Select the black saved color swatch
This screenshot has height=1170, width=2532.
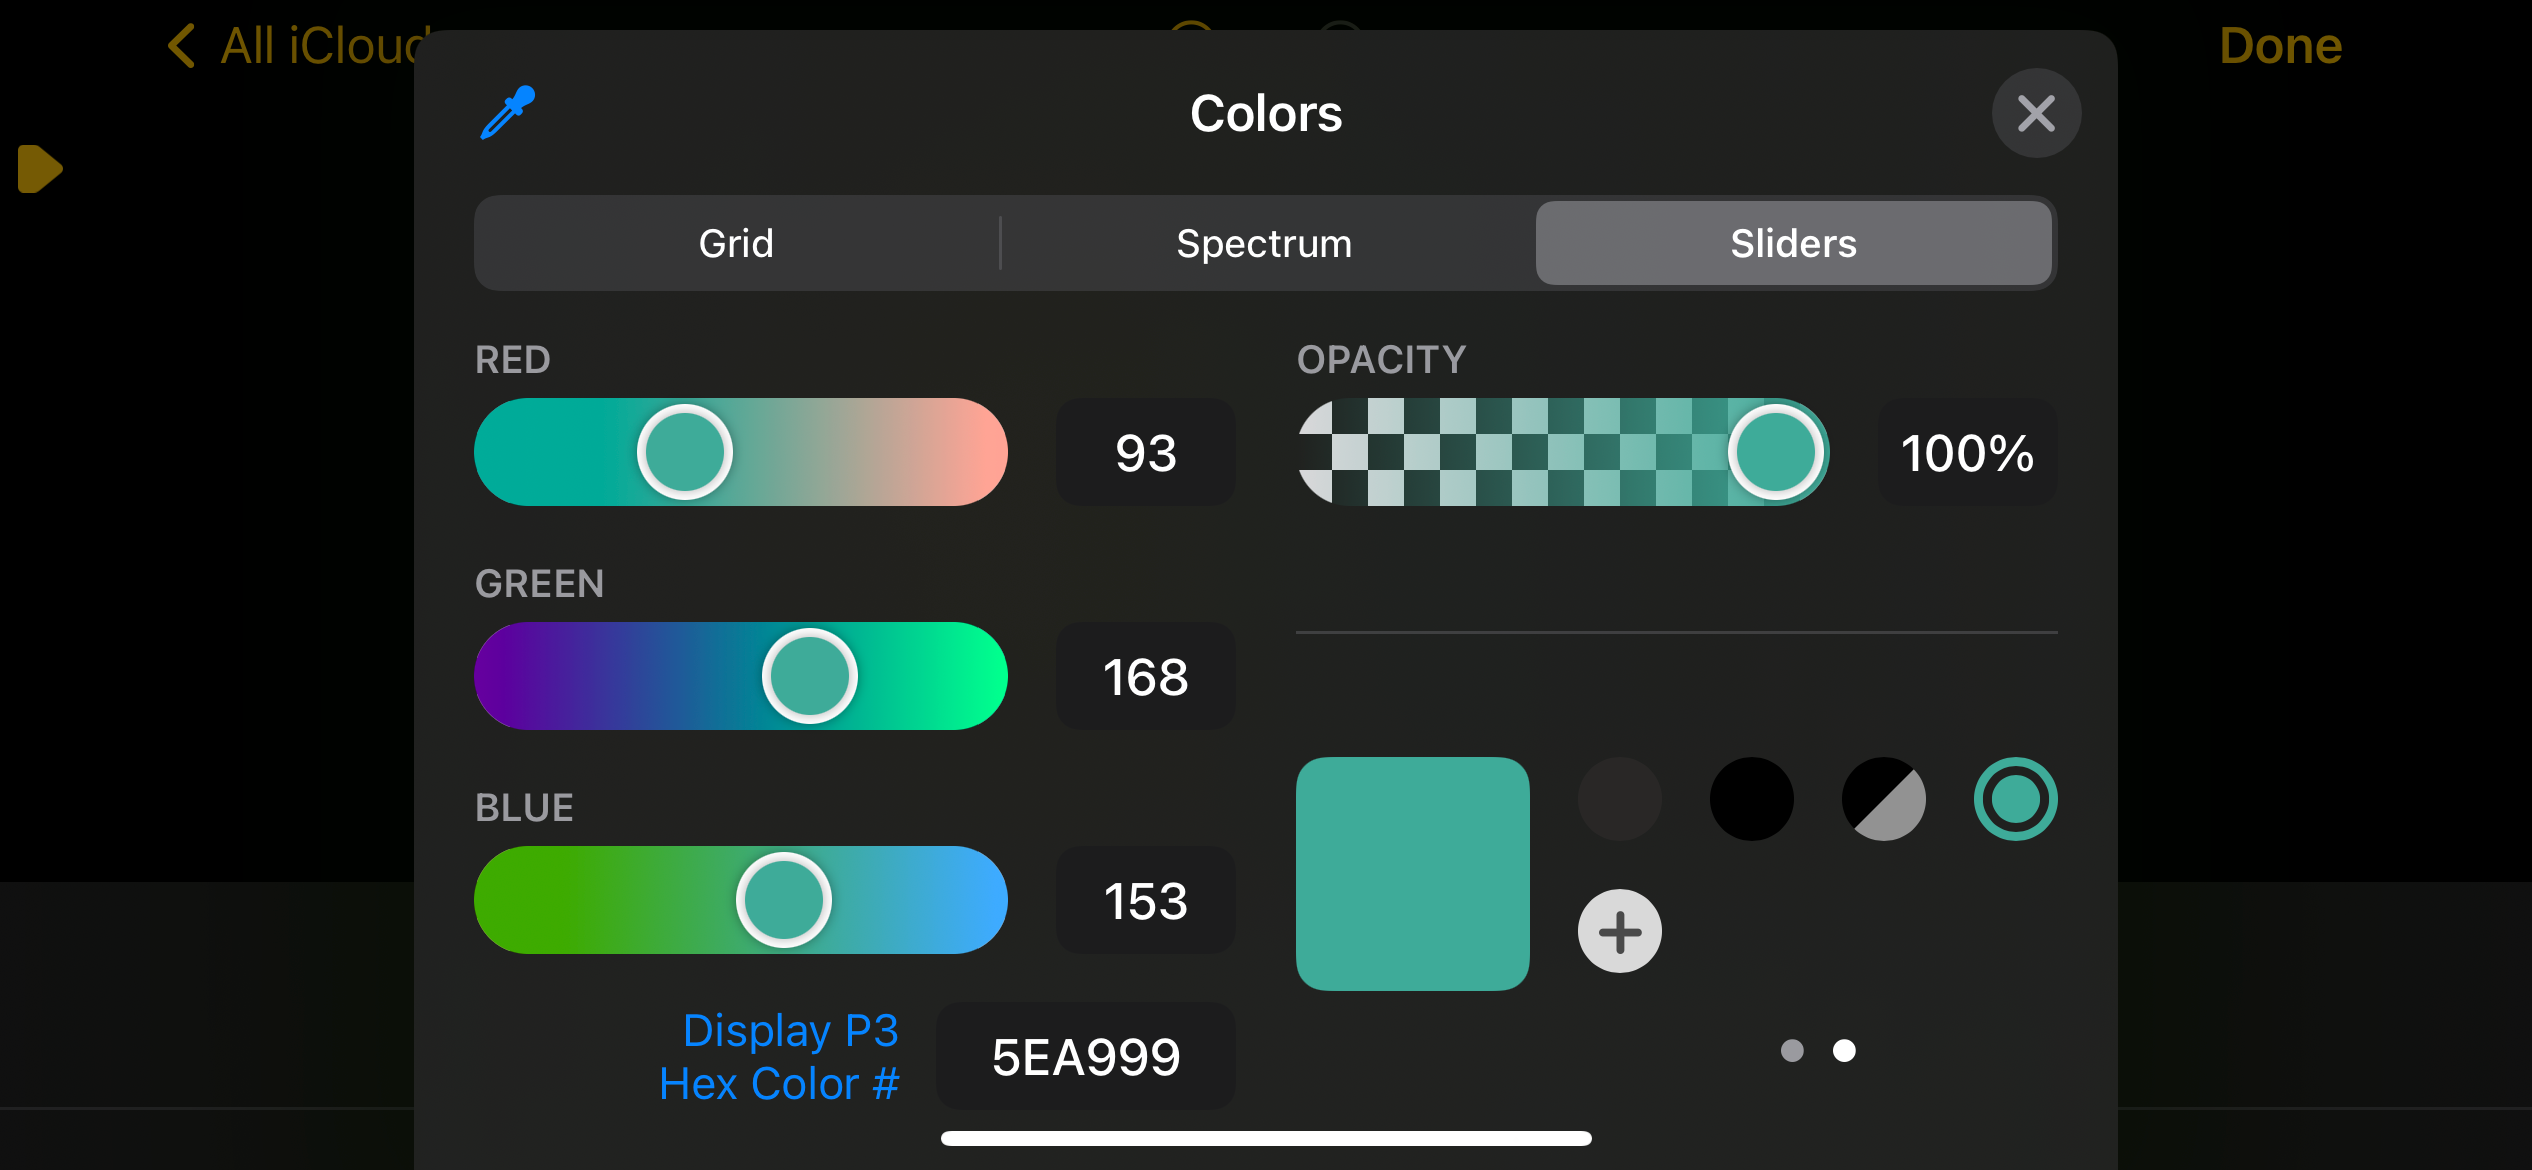pyautogui.click(x=1751, y=799)
